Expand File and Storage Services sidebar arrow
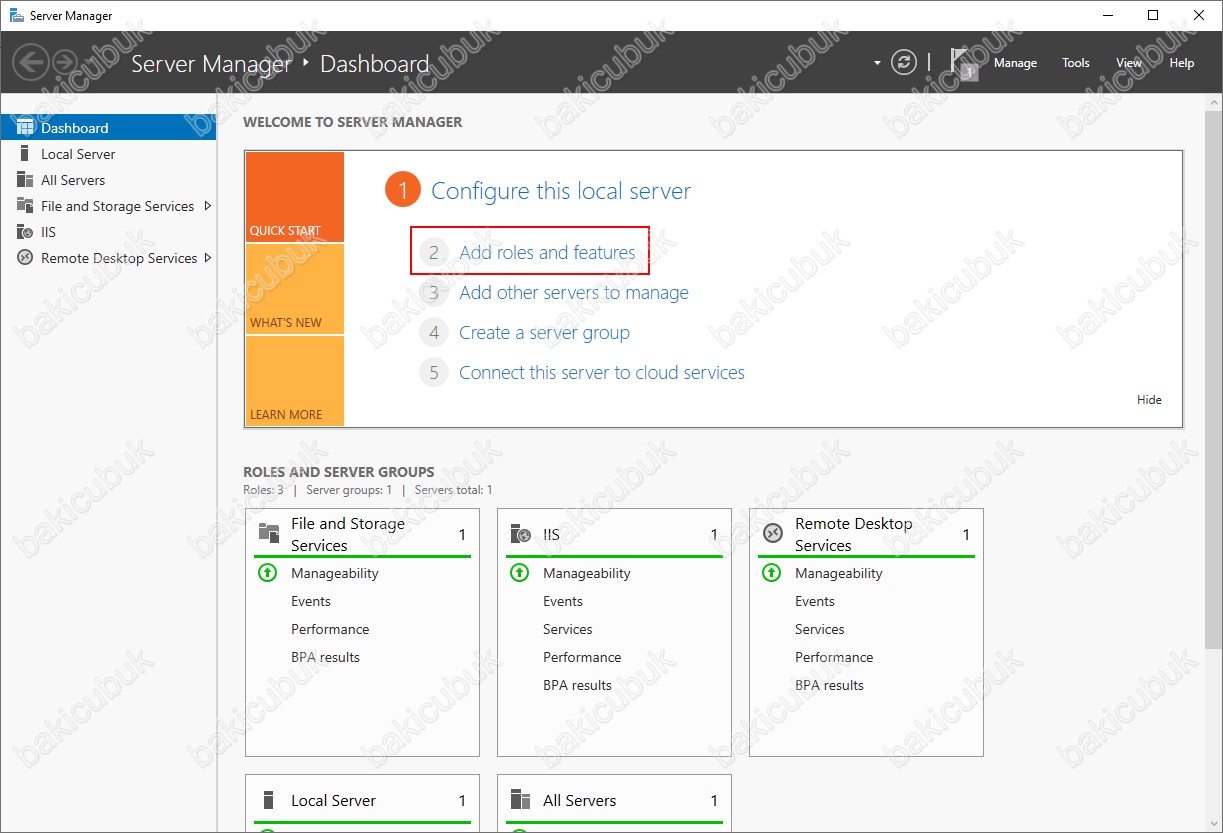This screenshot has height=833, width=1223. [208, 206]
